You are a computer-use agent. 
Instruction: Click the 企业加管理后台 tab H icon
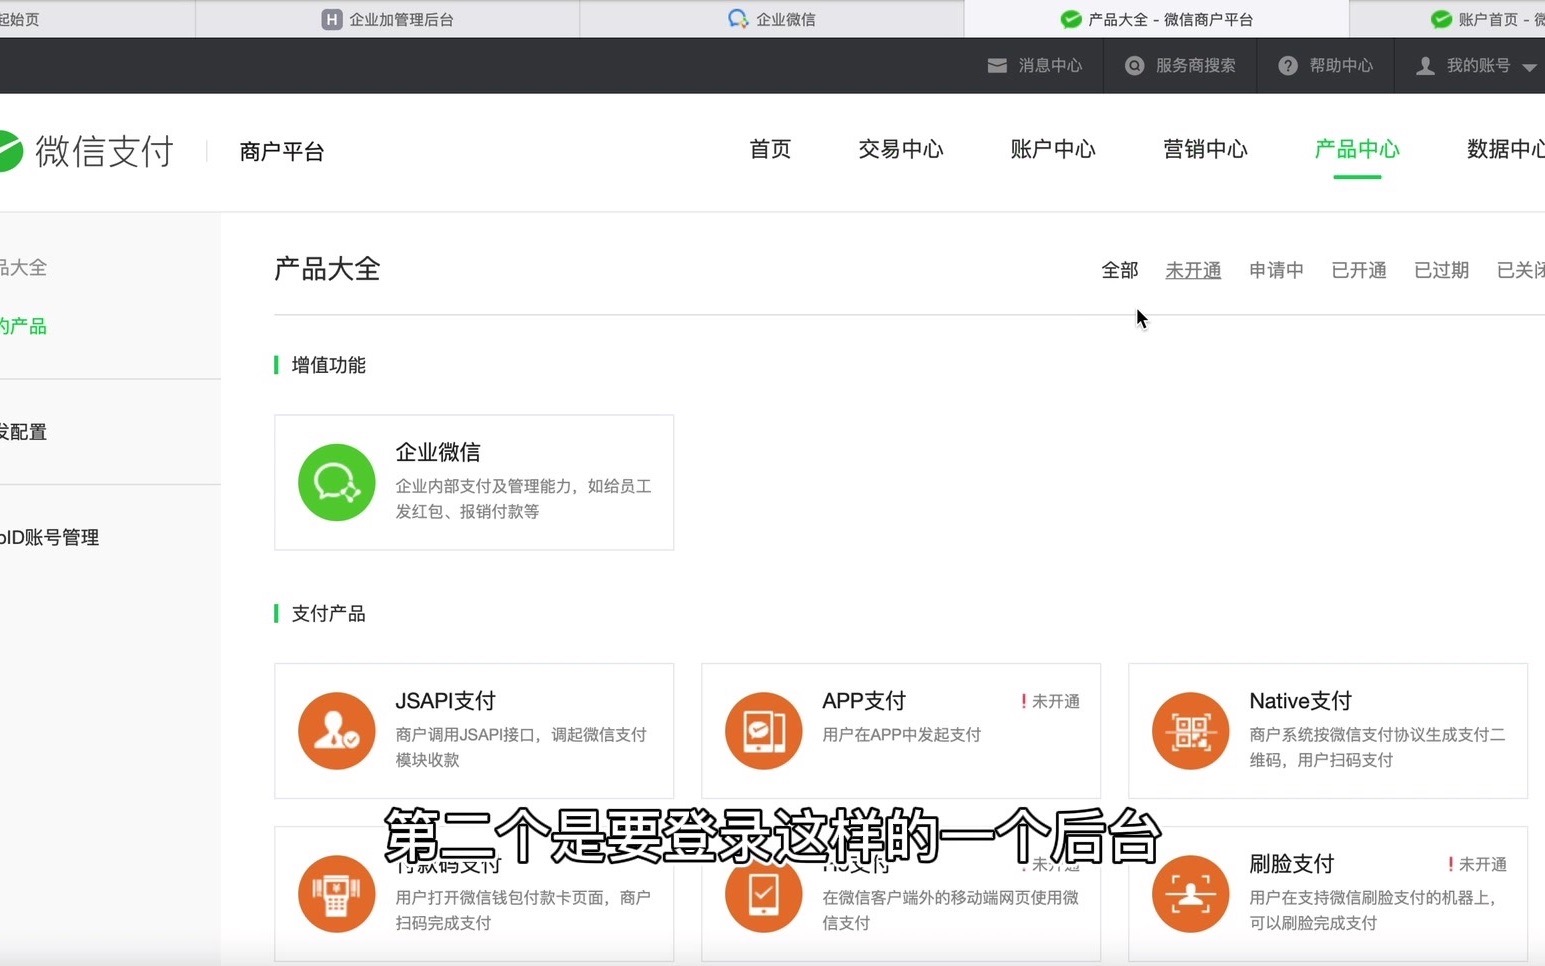point(332,19)
